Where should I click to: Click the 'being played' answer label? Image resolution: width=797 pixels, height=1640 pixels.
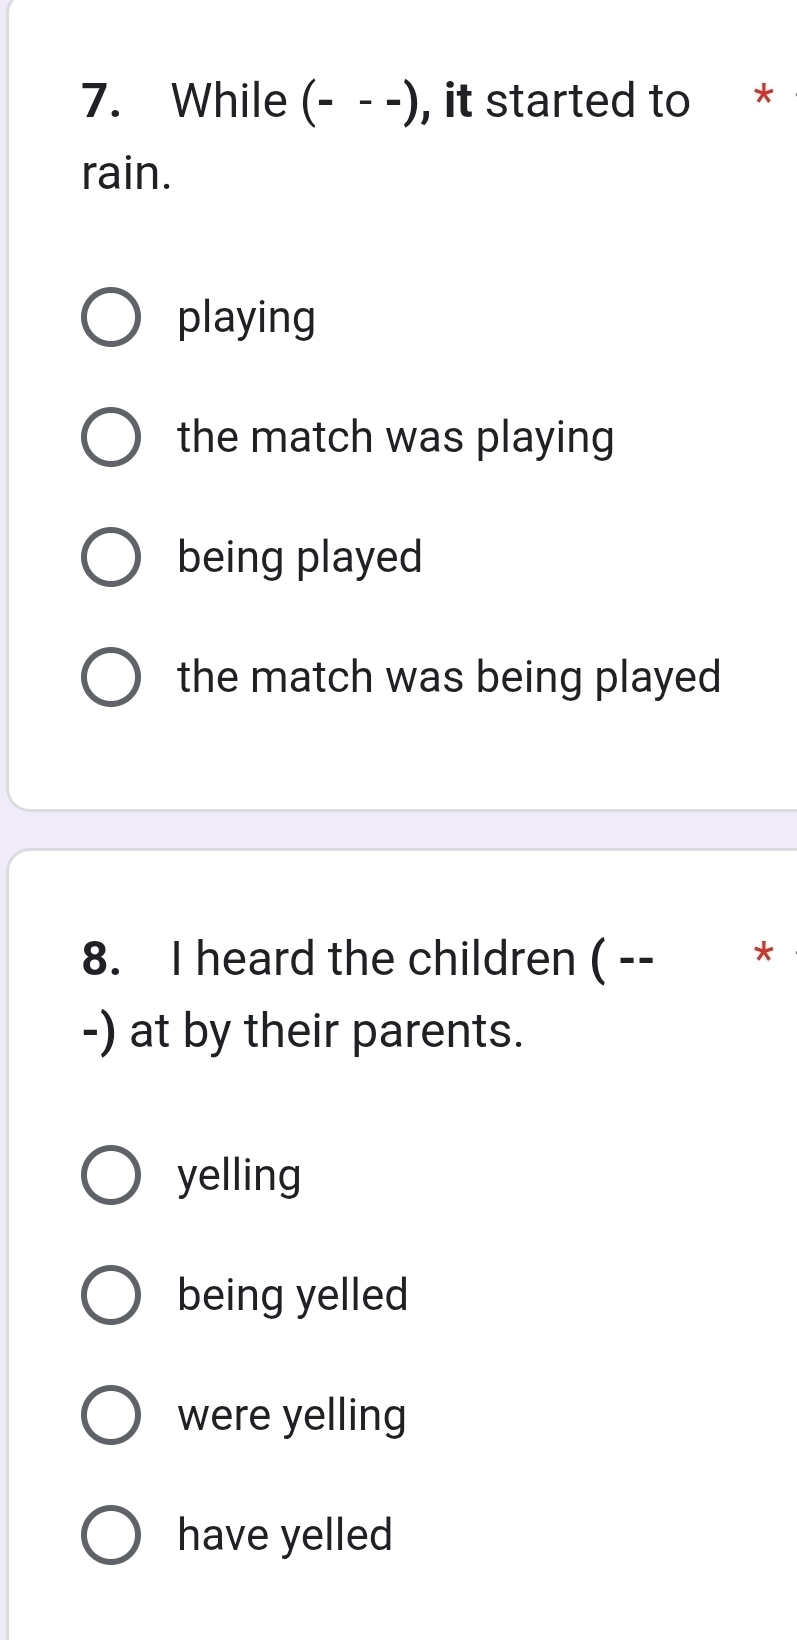[300, 557]
